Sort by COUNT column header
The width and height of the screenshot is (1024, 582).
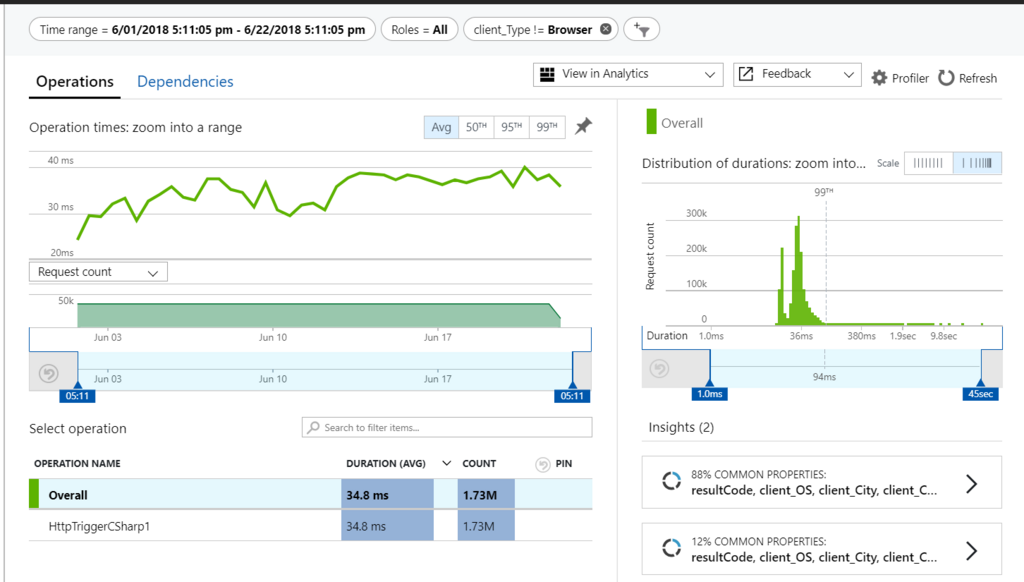479,463
